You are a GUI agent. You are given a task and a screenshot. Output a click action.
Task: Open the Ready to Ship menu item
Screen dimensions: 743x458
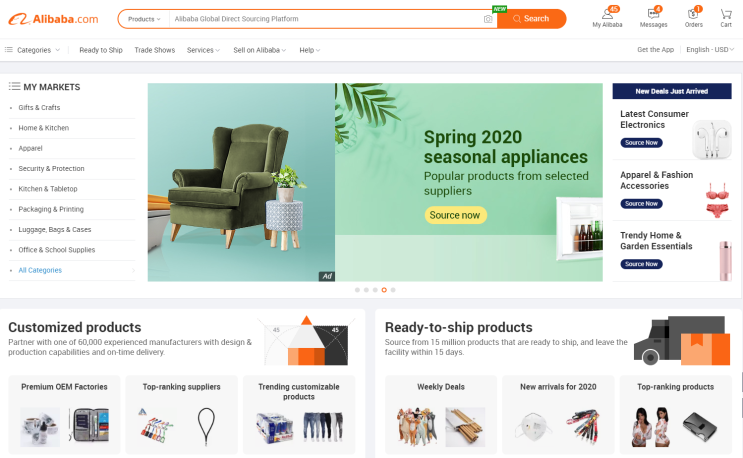[x=101, y=50]
